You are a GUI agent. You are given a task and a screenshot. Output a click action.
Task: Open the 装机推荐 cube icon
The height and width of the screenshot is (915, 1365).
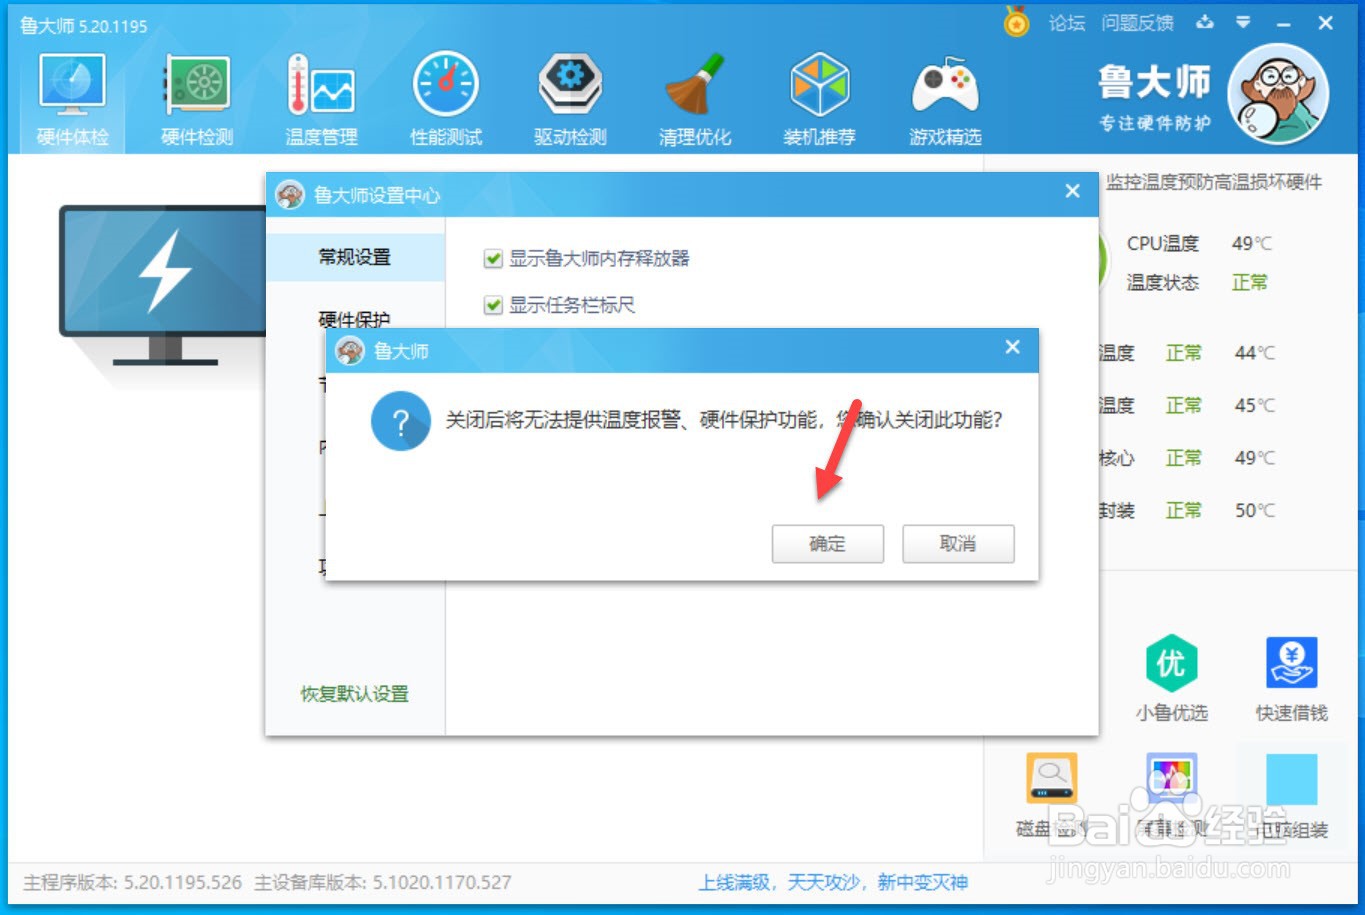coord(819,84)
